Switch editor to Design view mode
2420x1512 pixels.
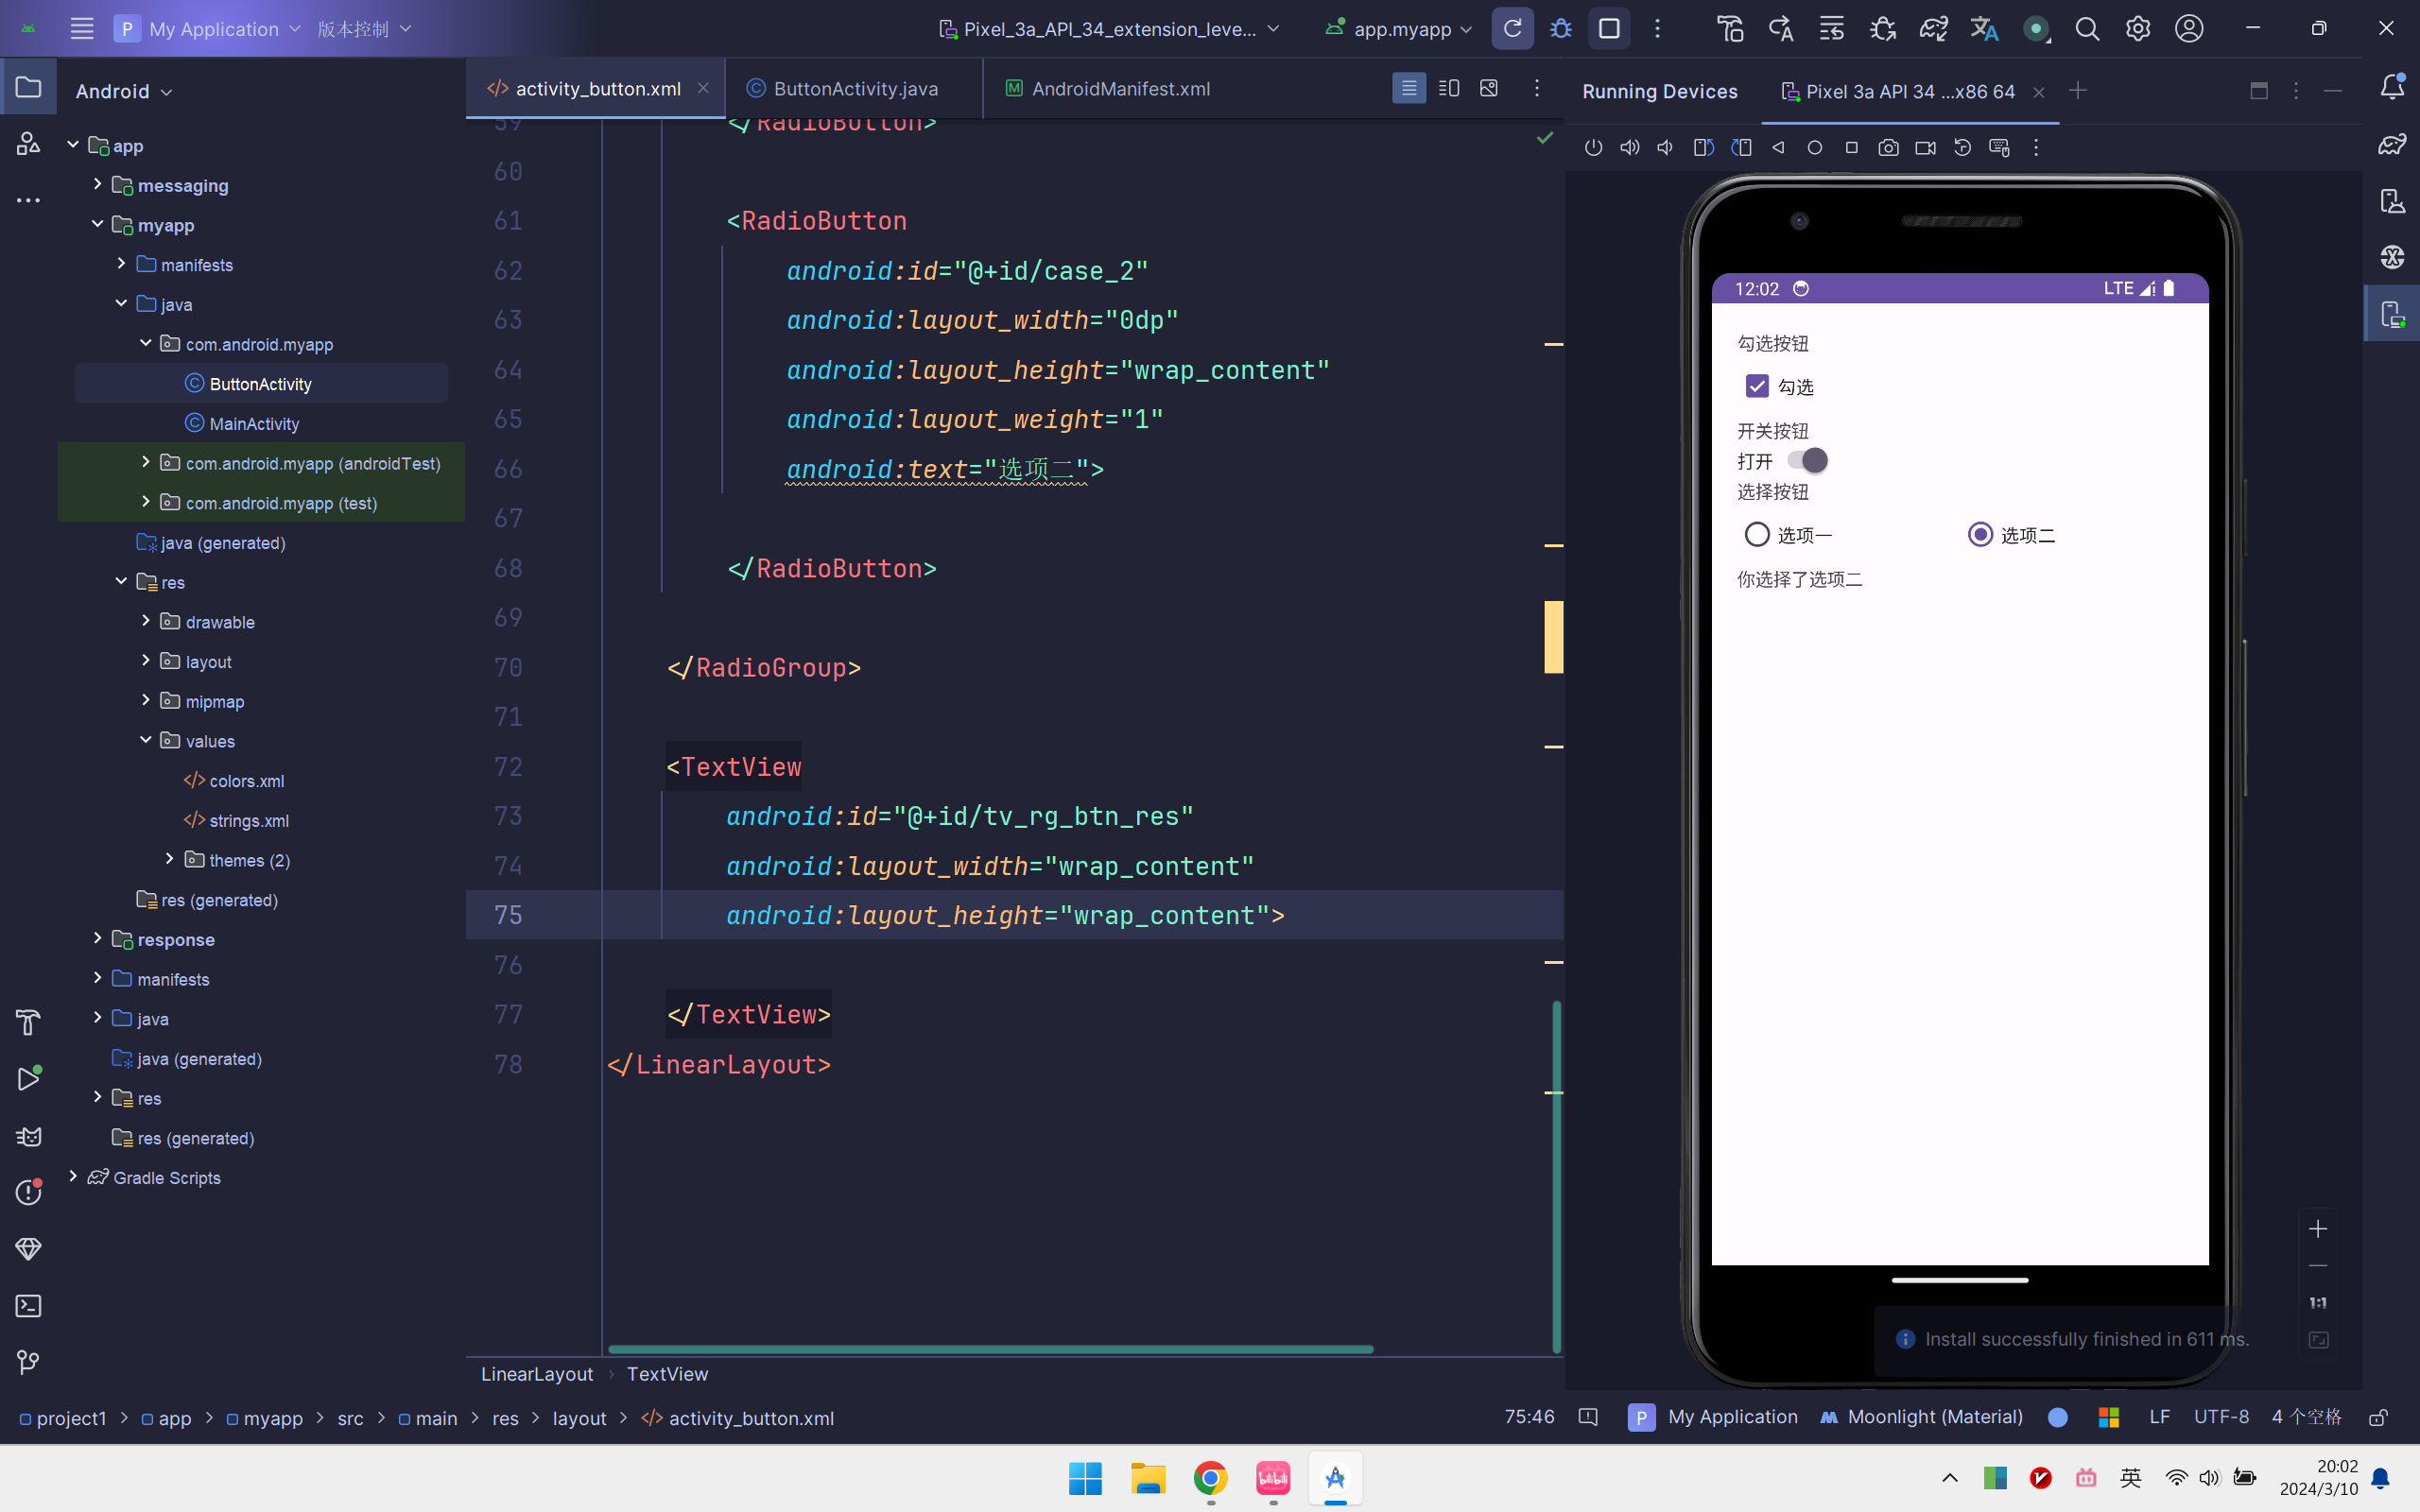(x=1489, y=89)
